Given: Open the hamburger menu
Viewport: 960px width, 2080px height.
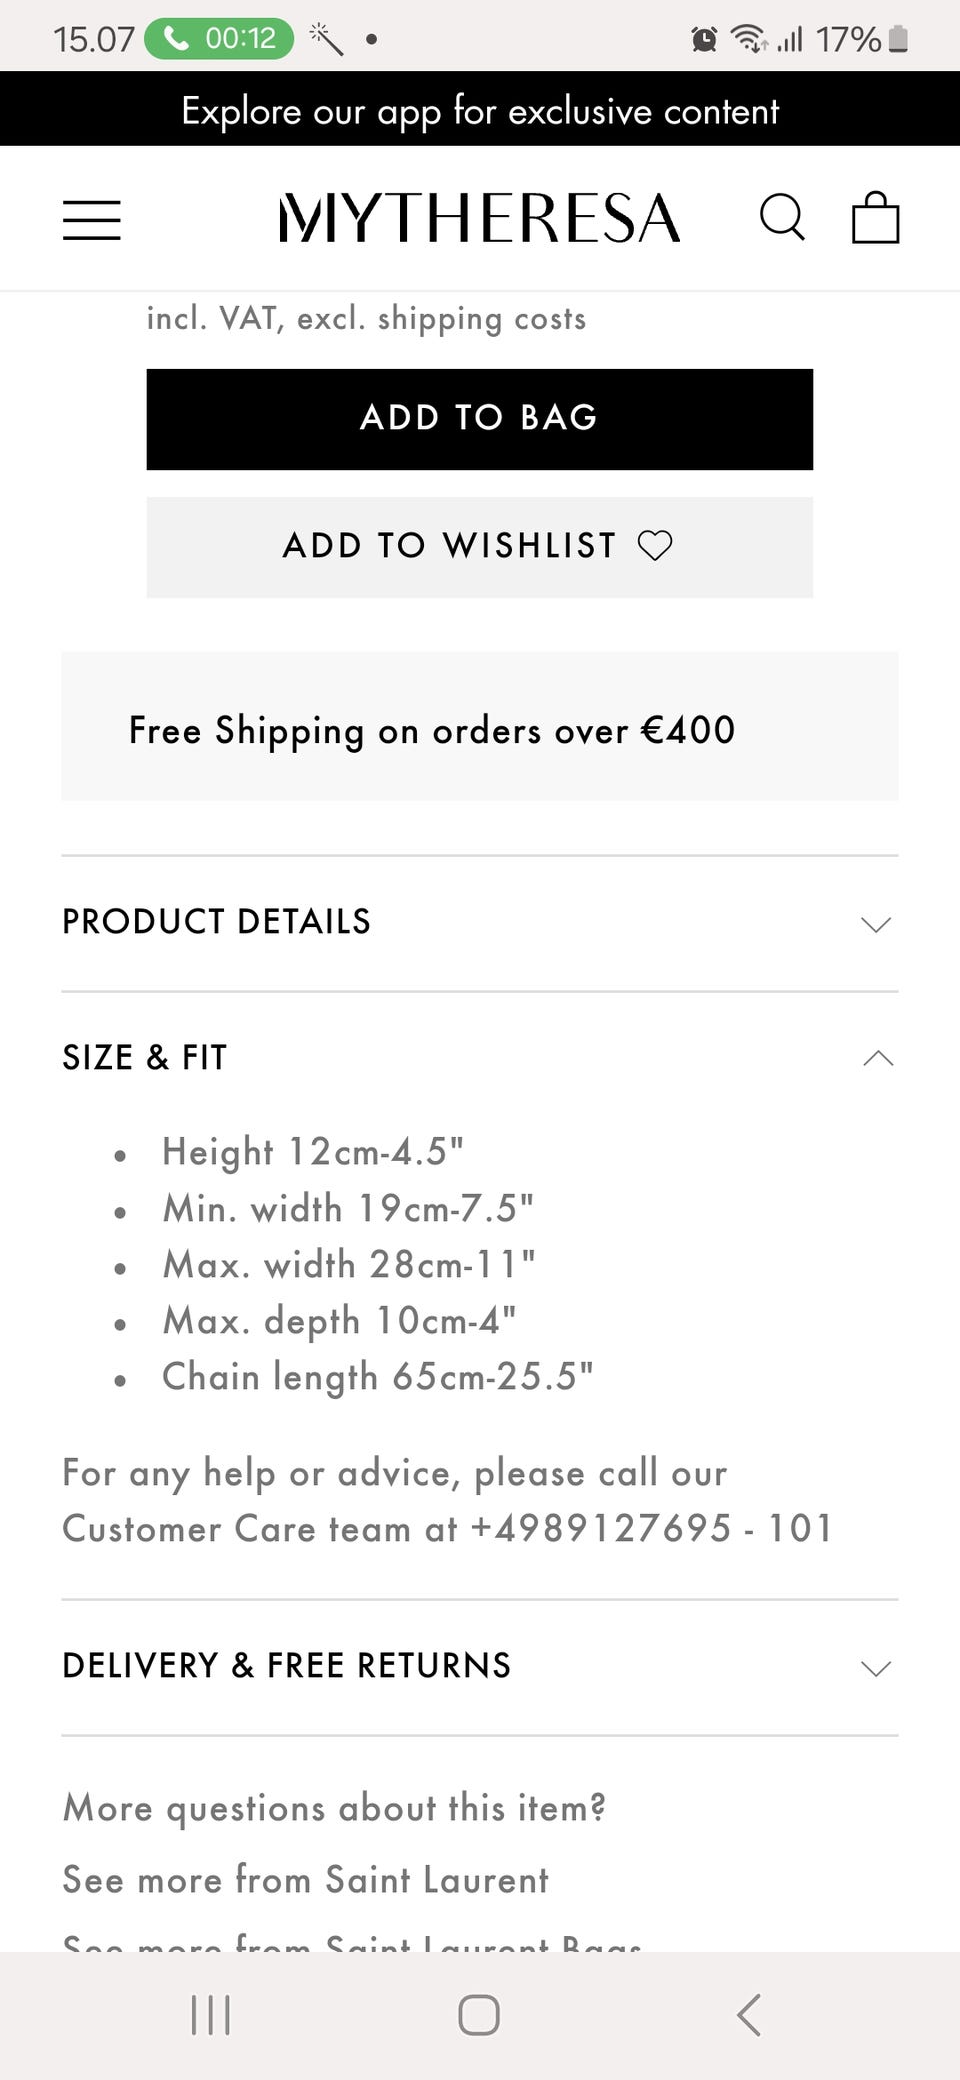Looking at the screenshot, I should coord(91,219).
